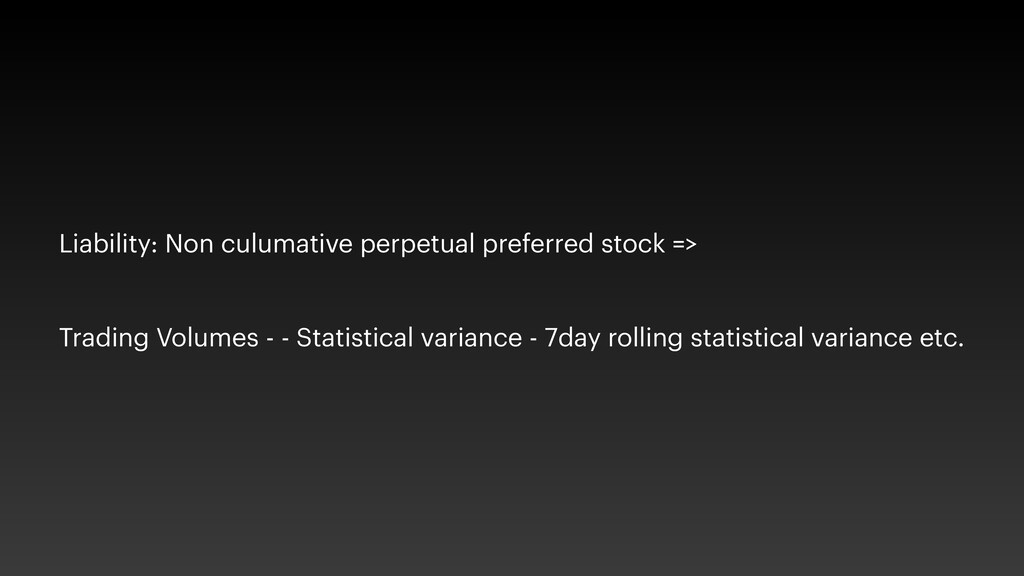Click the word "stock" in first line
This screenshot has width=1024, height=576.
(x=629, y=244)
